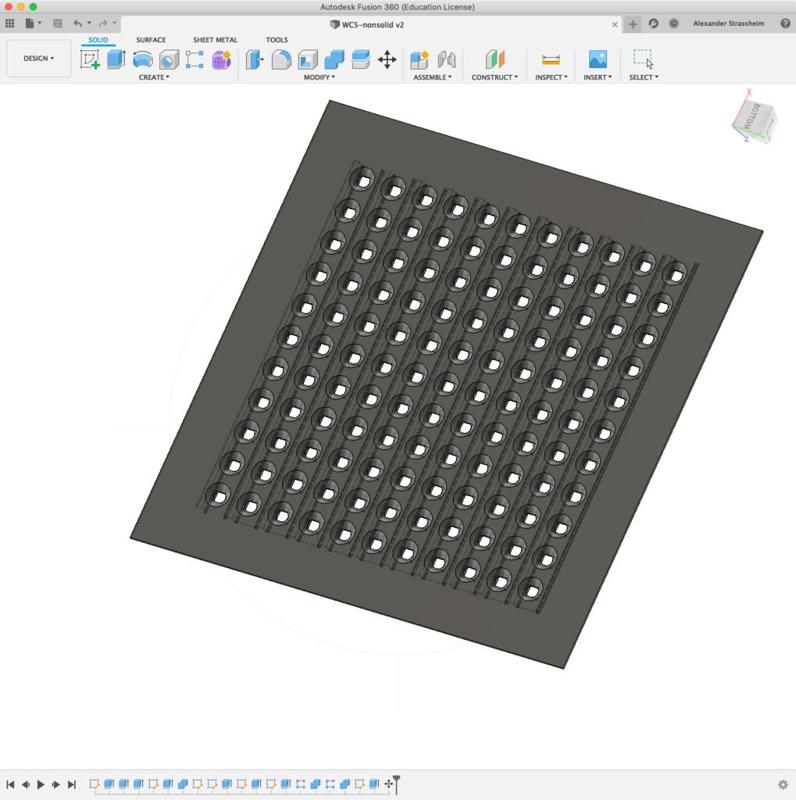Viewport: 796px width, 800px height.
Task: Click the Measure tool in Inspect
Action: pyautogui.click(x=550, y=60)
